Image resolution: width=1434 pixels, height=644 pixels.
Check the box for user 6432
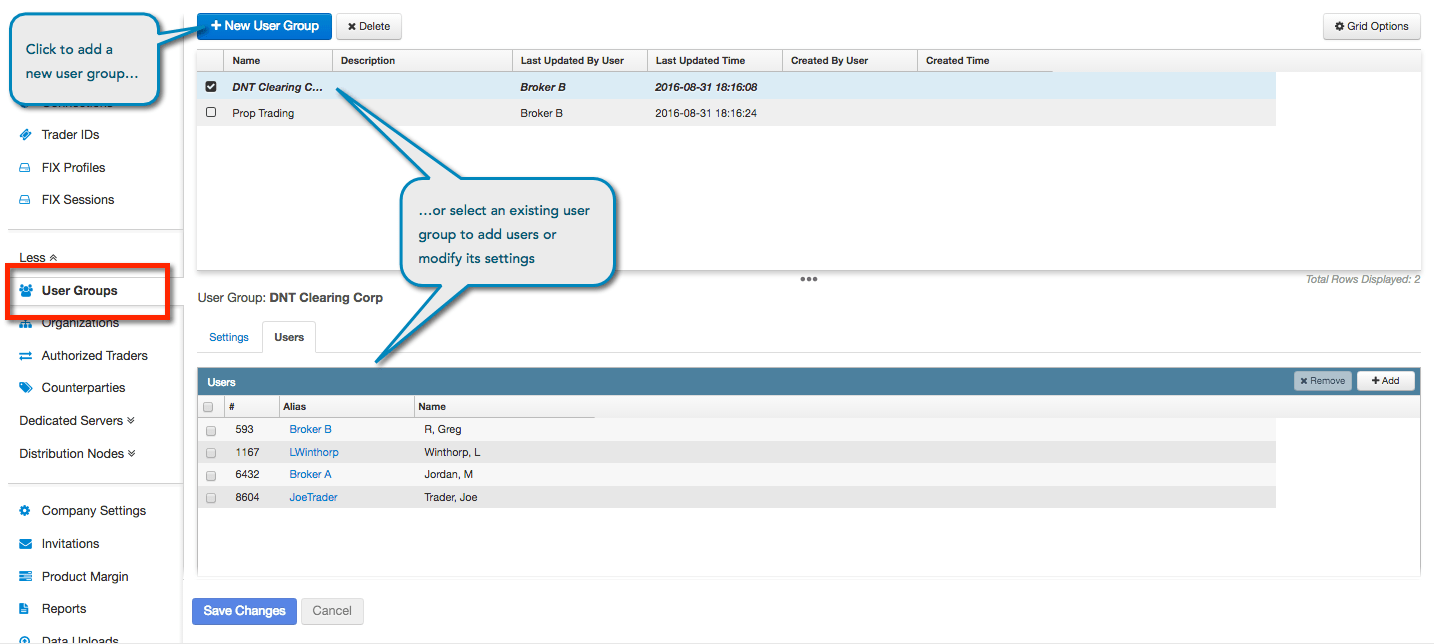(211, 475)
